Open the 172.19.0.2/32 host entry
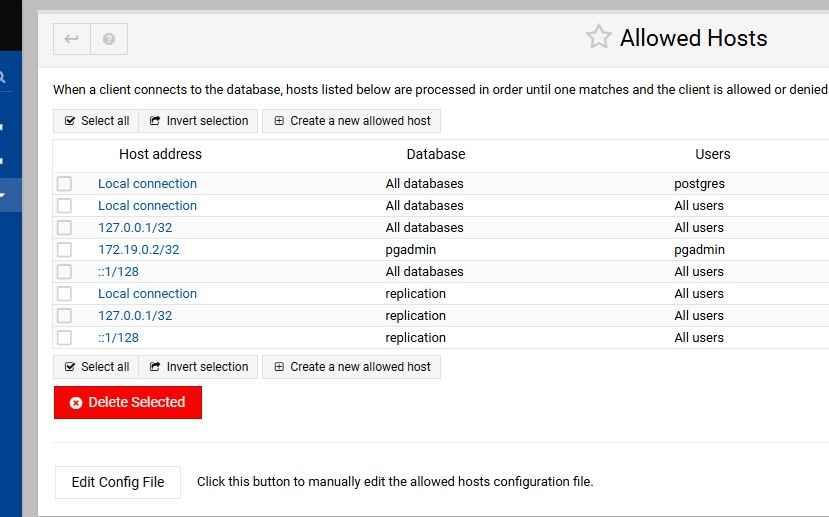The height and width of the screenshot is (517, 829). pos(138,250)
